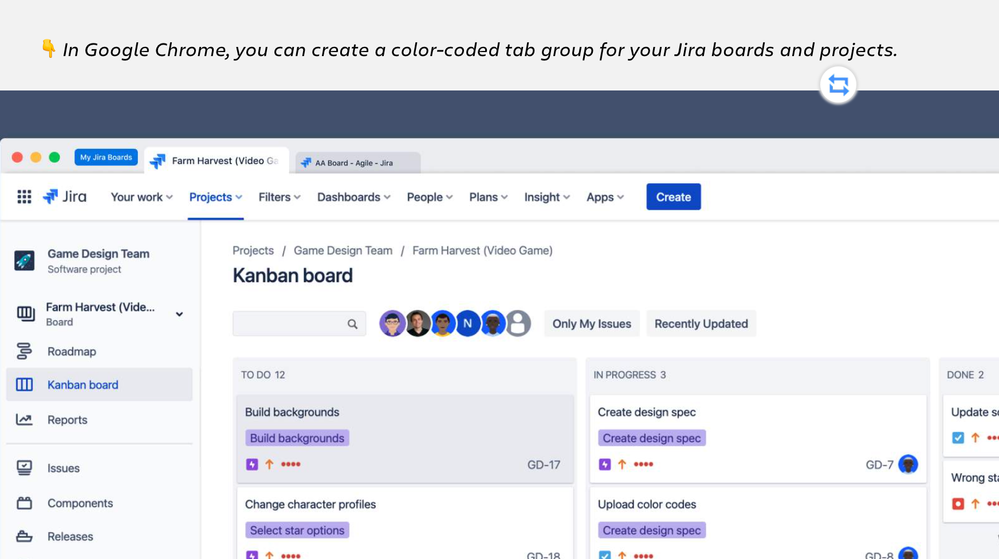
Task: Click the Build backgrounds epic label
Action: coord(297,438)
